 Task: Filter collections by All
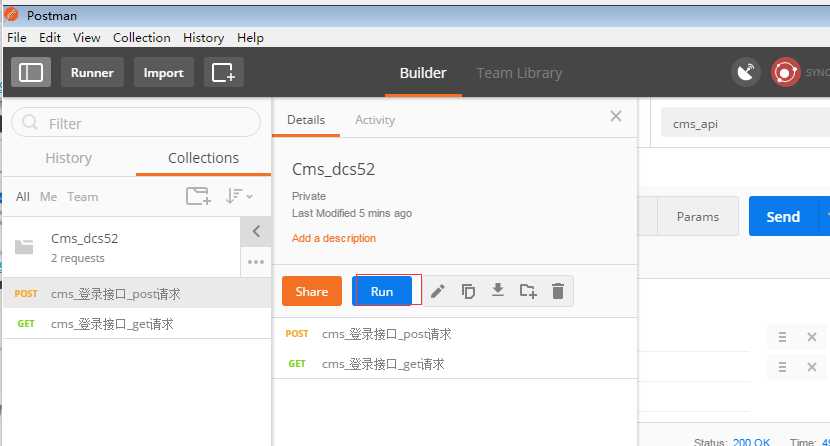(x=23, y=197)
